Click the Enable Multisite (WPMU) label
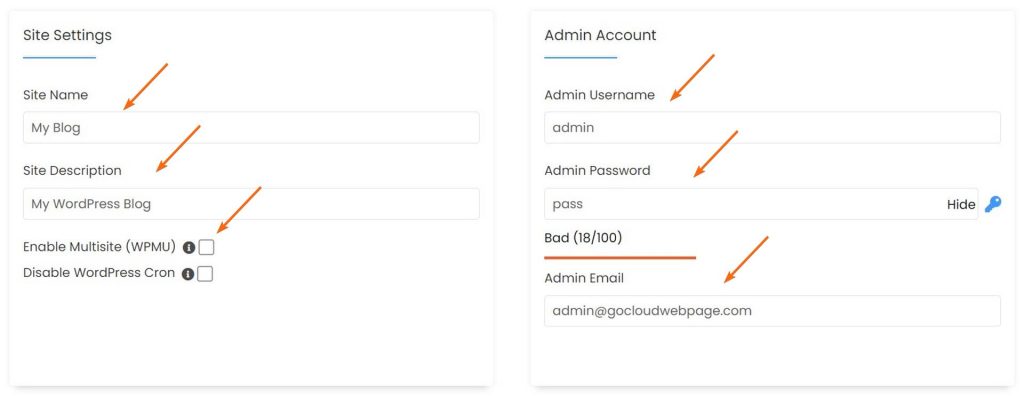The height and width of the screenshot is (396, 1024). 100,247
